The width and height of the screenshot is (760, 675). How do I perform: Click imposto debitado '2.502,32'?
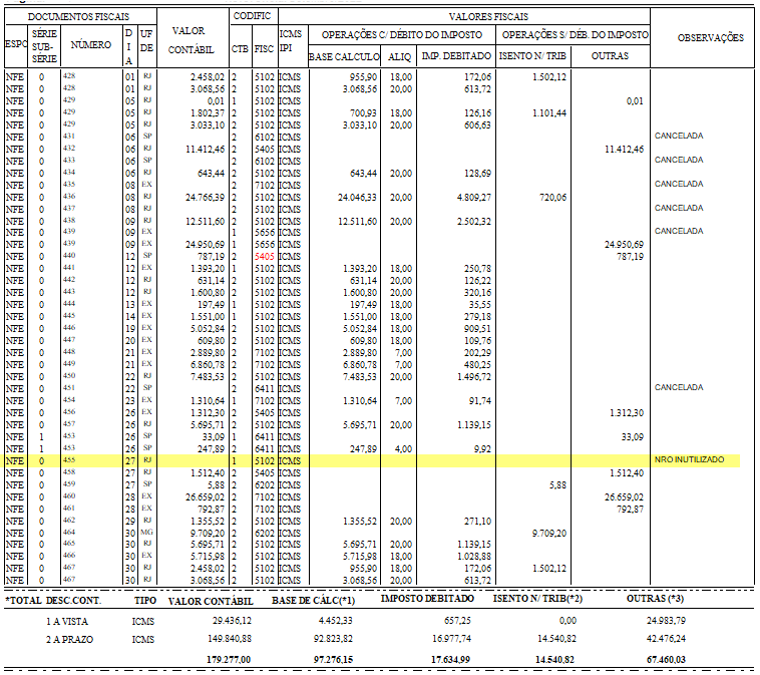coord(474,221)
